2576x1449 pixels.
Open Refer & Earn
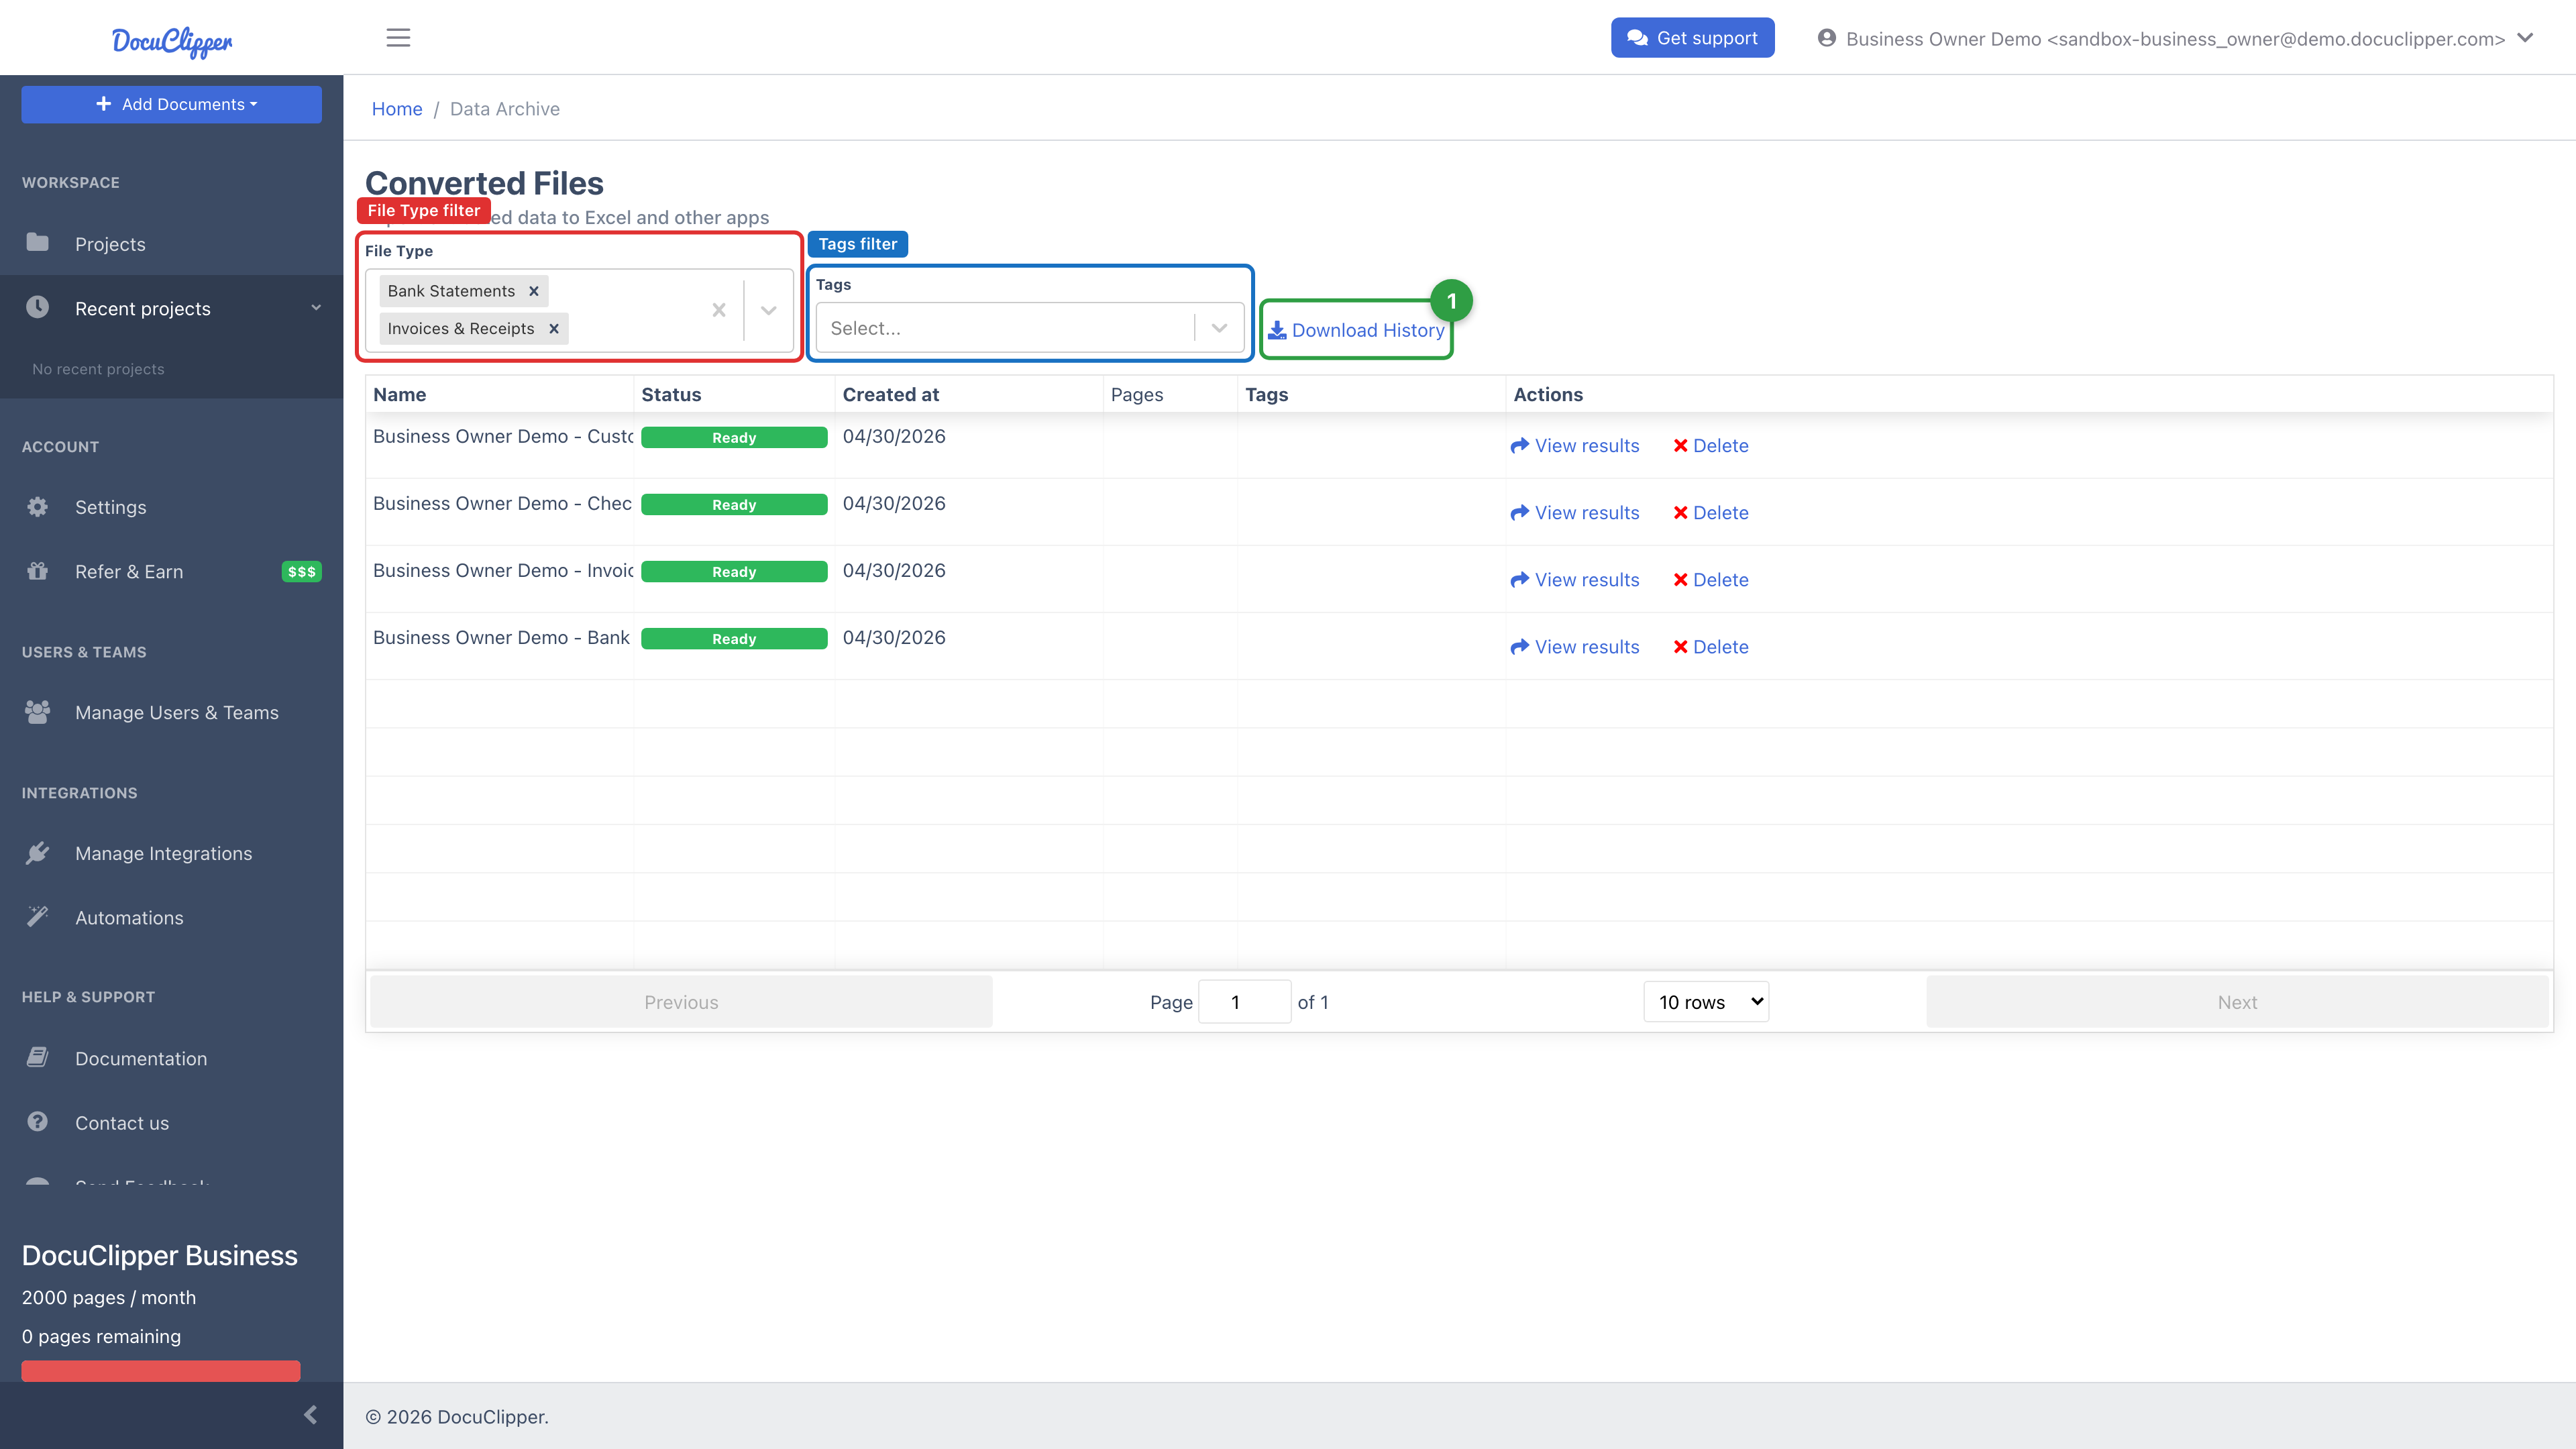click(x=129, y=571)
